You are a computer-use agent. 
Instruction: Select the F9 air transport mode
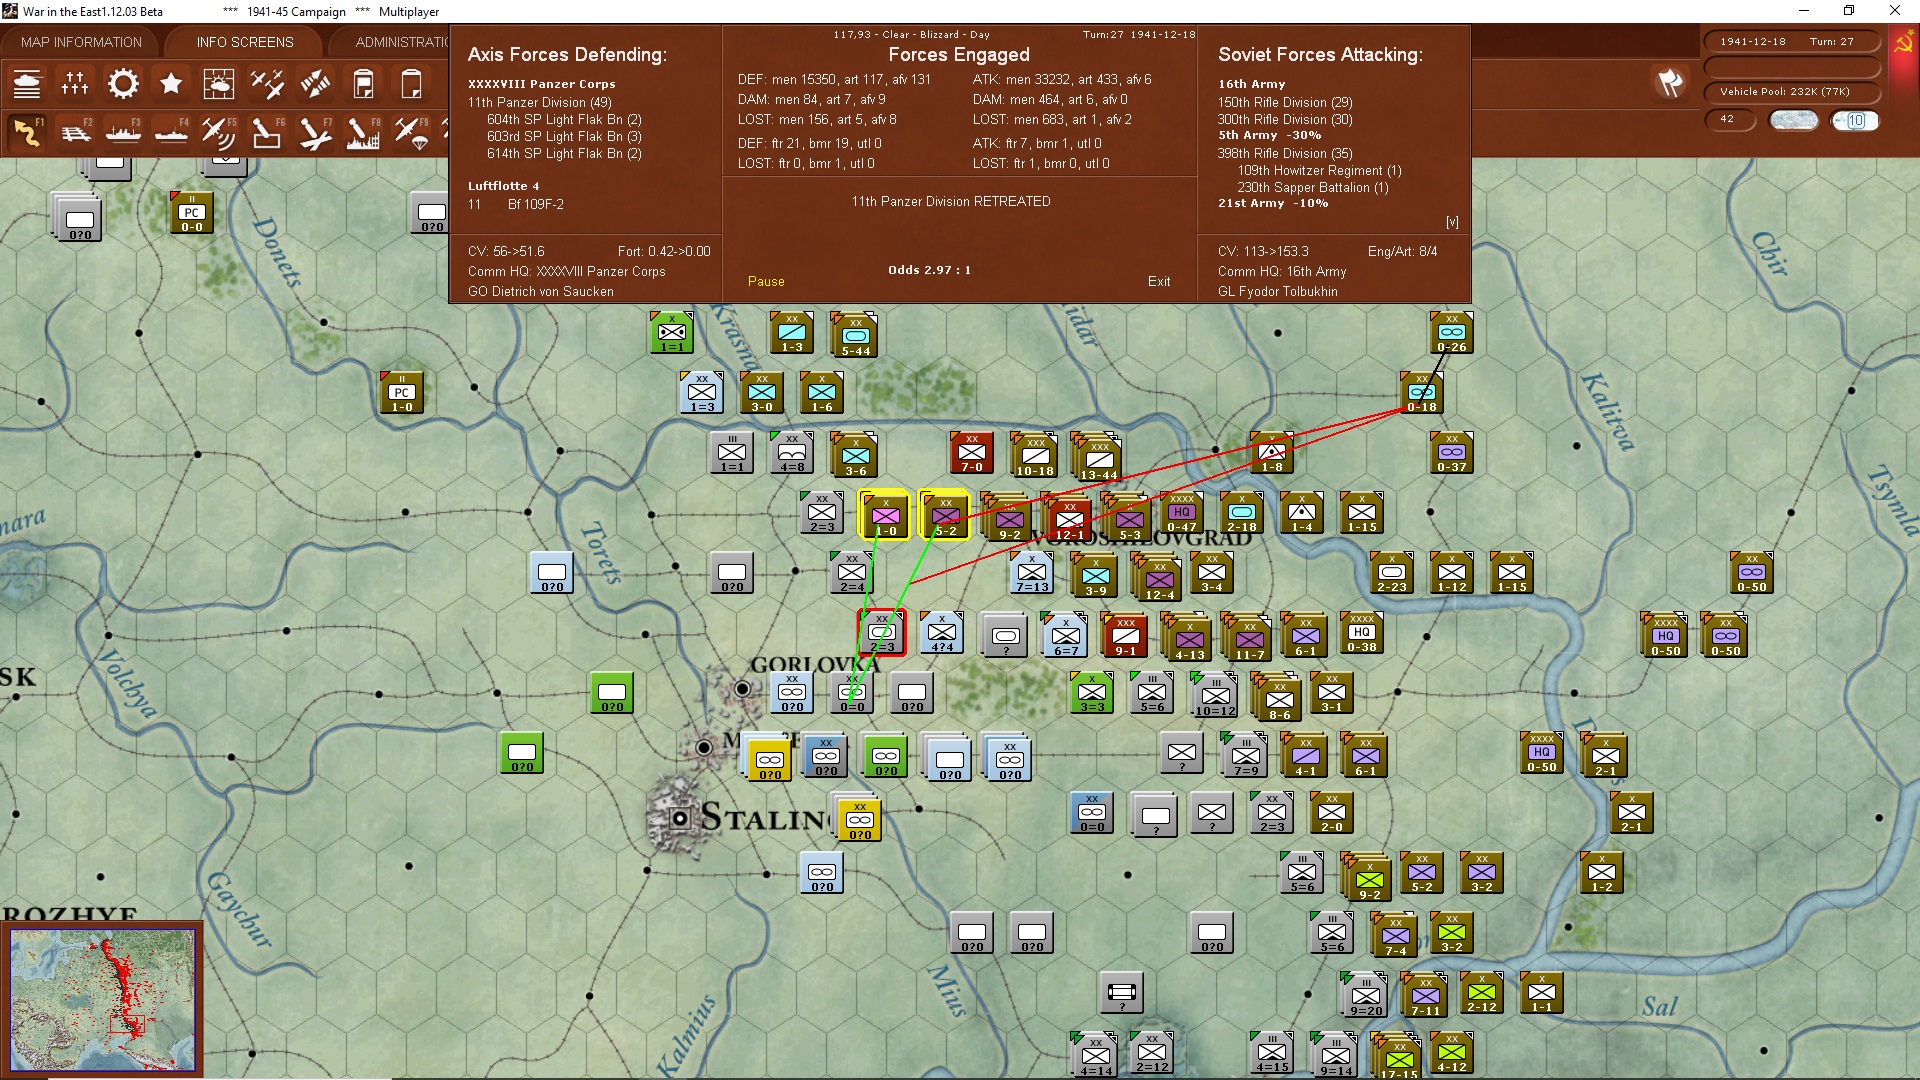click(411, 132)
